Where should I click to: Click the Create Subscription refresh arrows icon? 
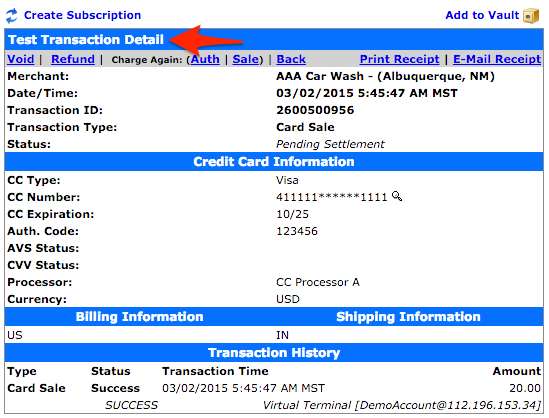pyautogui.click(x=12, y=15)
